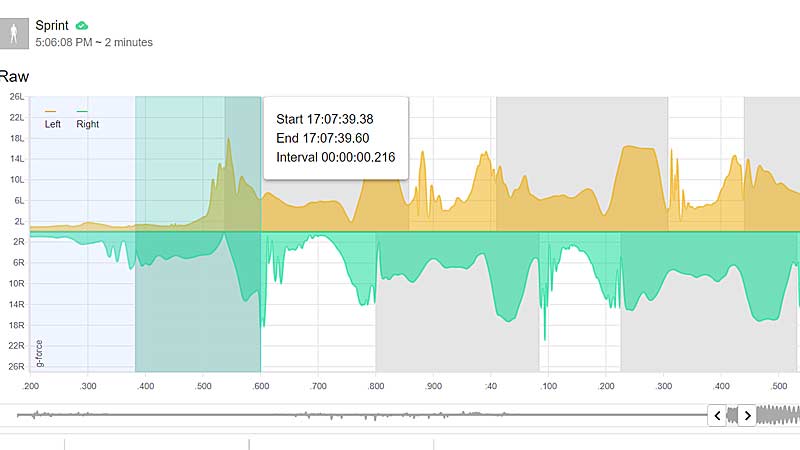This screenshot has height=450, width=800.
Task: Click the .600 time axis label
Action: pyautogui.click(x=261, y=386)
